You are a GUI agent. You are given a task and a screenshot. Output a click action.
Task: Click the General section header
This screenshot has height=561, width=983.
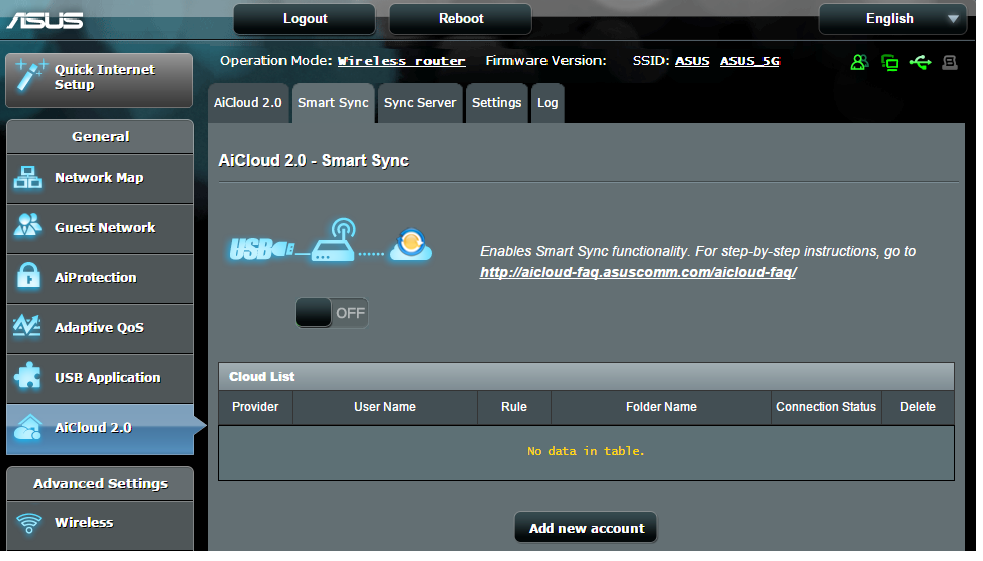(100, 137)
